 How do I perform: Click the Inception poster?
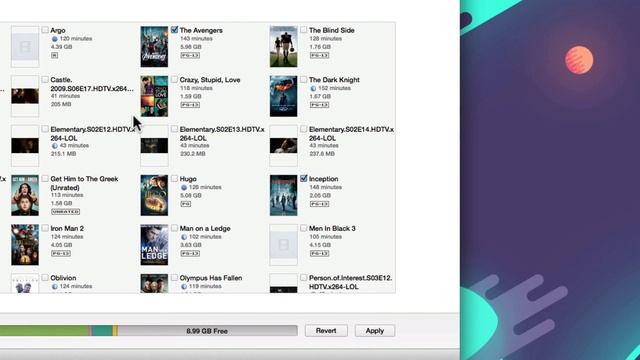pyautogui.click(x=284, y=196)
